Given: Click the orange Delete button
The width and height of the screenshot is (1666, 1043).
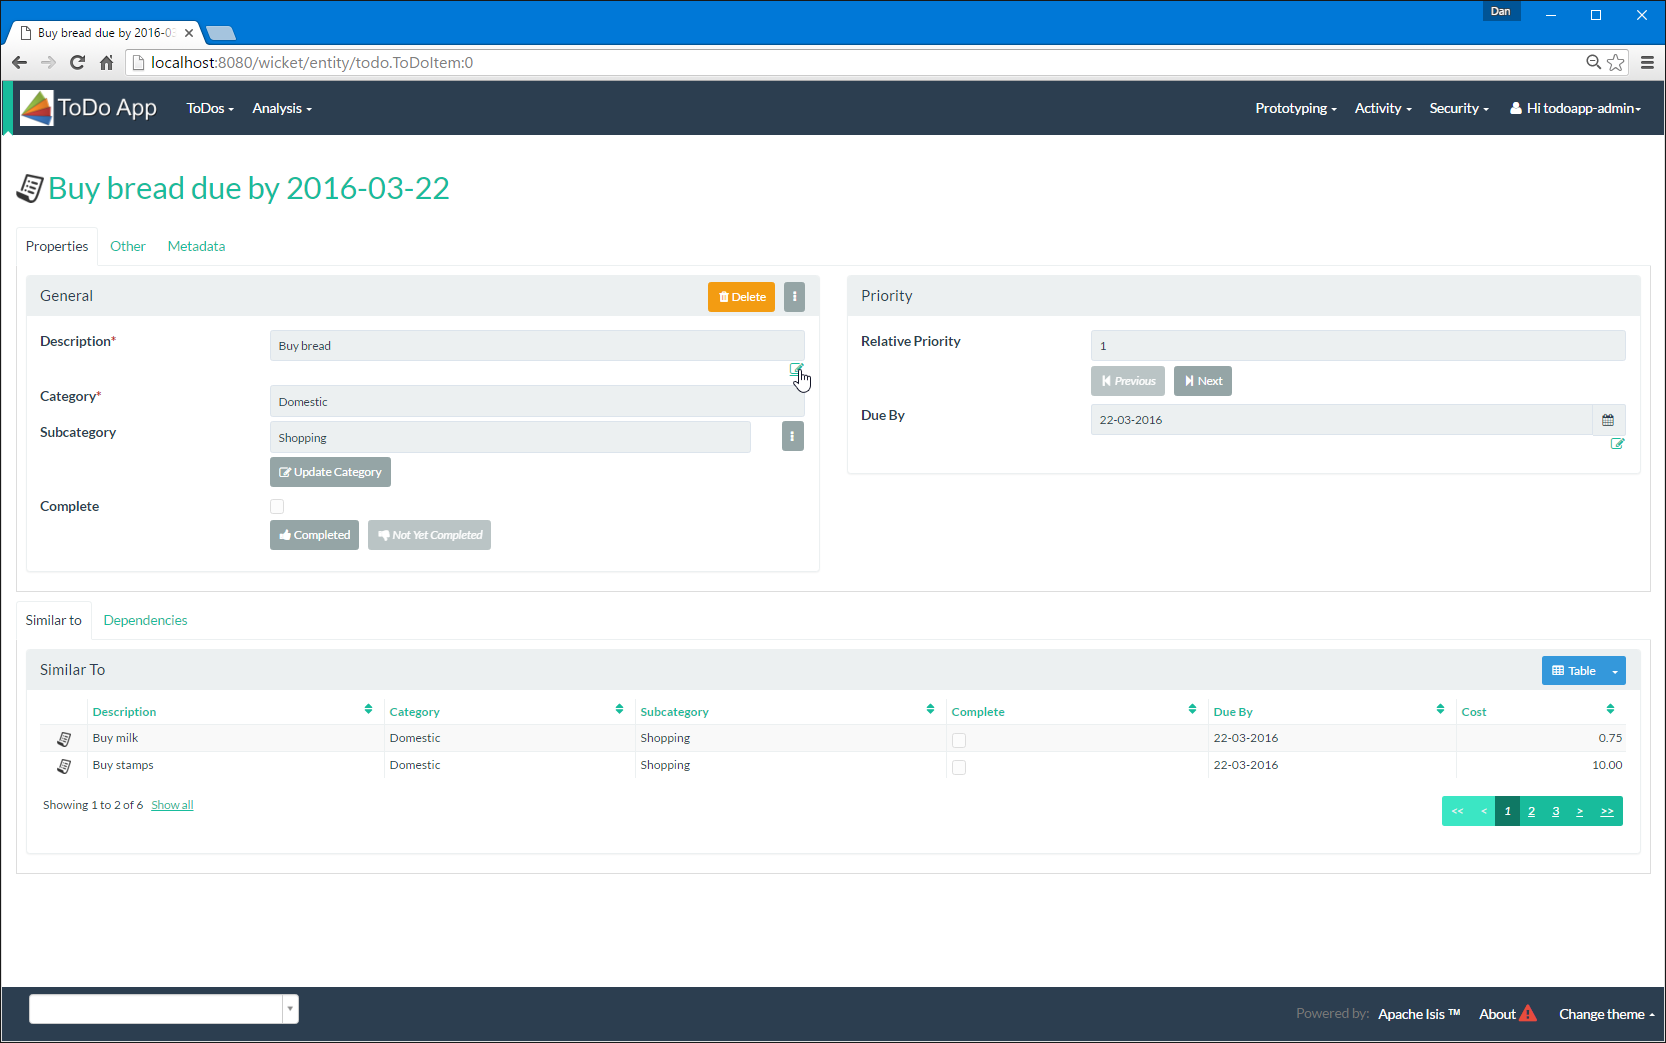Looking at the screenshot, I should pos(741,297).
